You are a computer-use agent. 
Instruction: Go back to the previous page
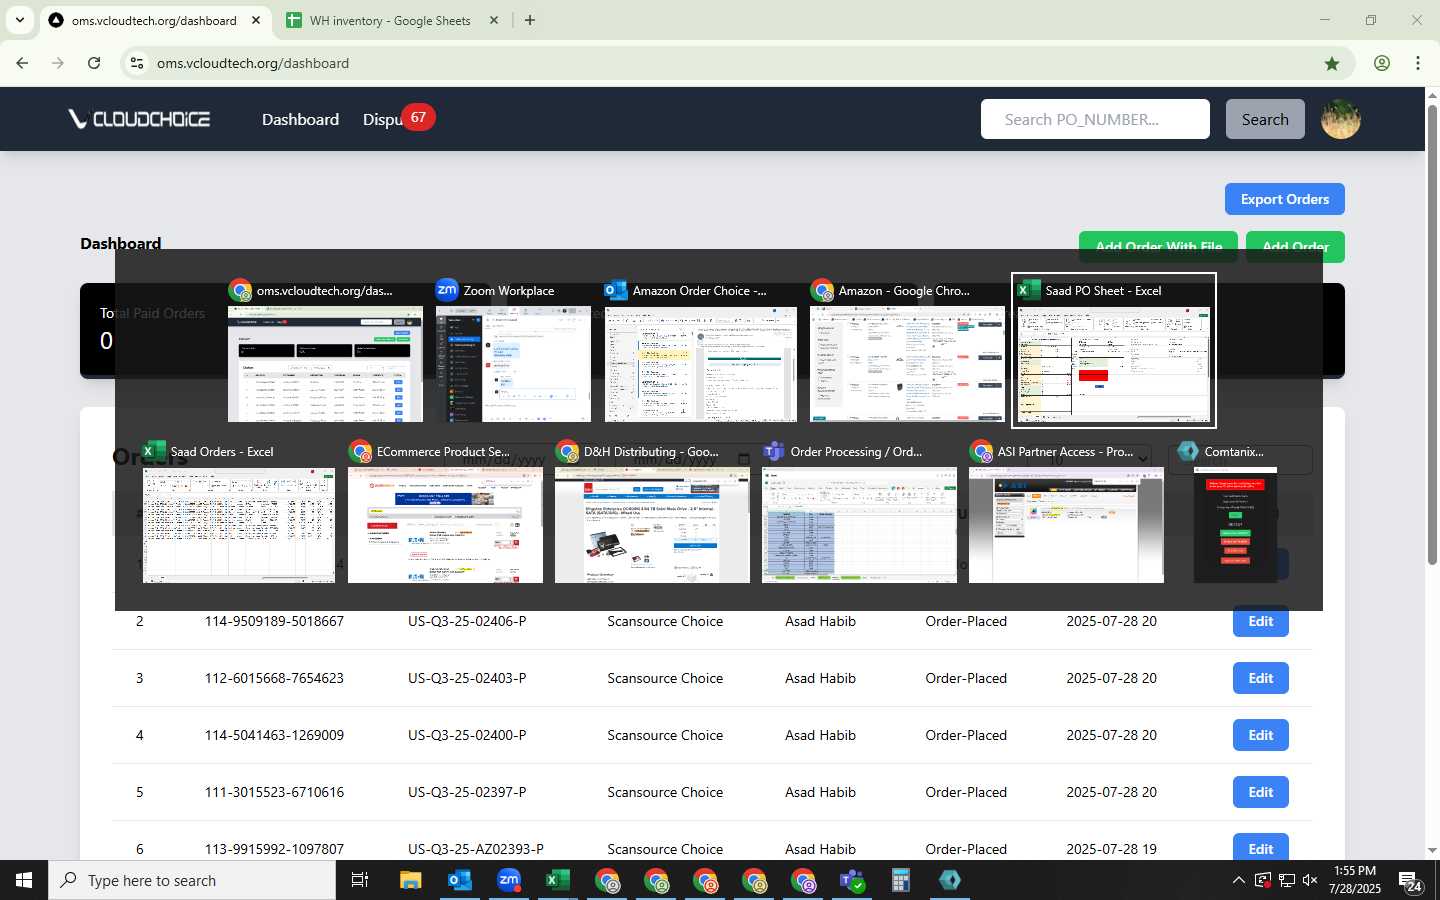tap(22, 63)
